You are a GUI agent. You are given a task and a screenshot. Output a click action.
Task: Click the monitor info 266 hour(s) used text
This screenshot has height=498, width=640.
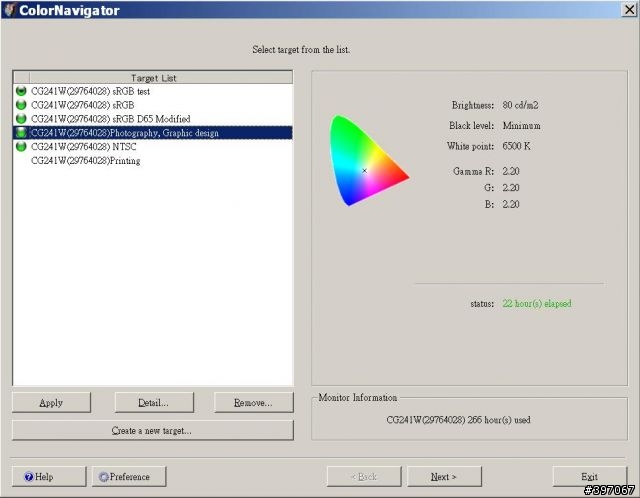pos(458,420)
